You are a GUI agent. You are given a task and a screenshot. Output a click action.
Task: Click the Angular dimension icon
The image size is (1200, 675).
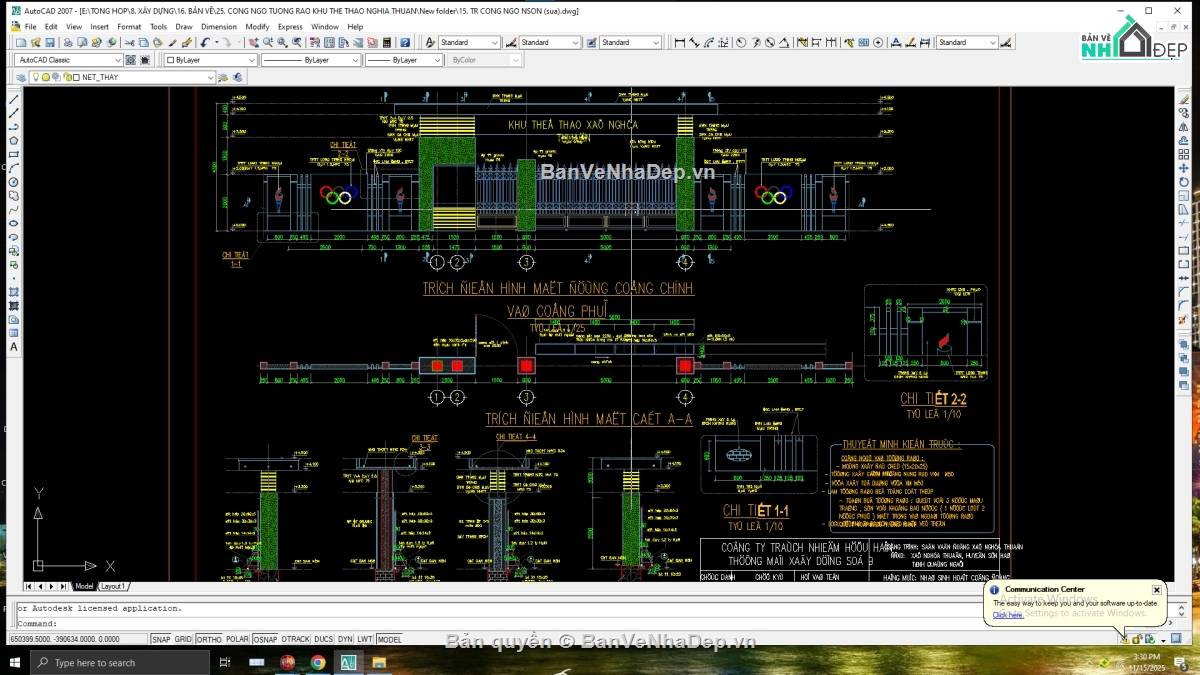pos(784,42)
